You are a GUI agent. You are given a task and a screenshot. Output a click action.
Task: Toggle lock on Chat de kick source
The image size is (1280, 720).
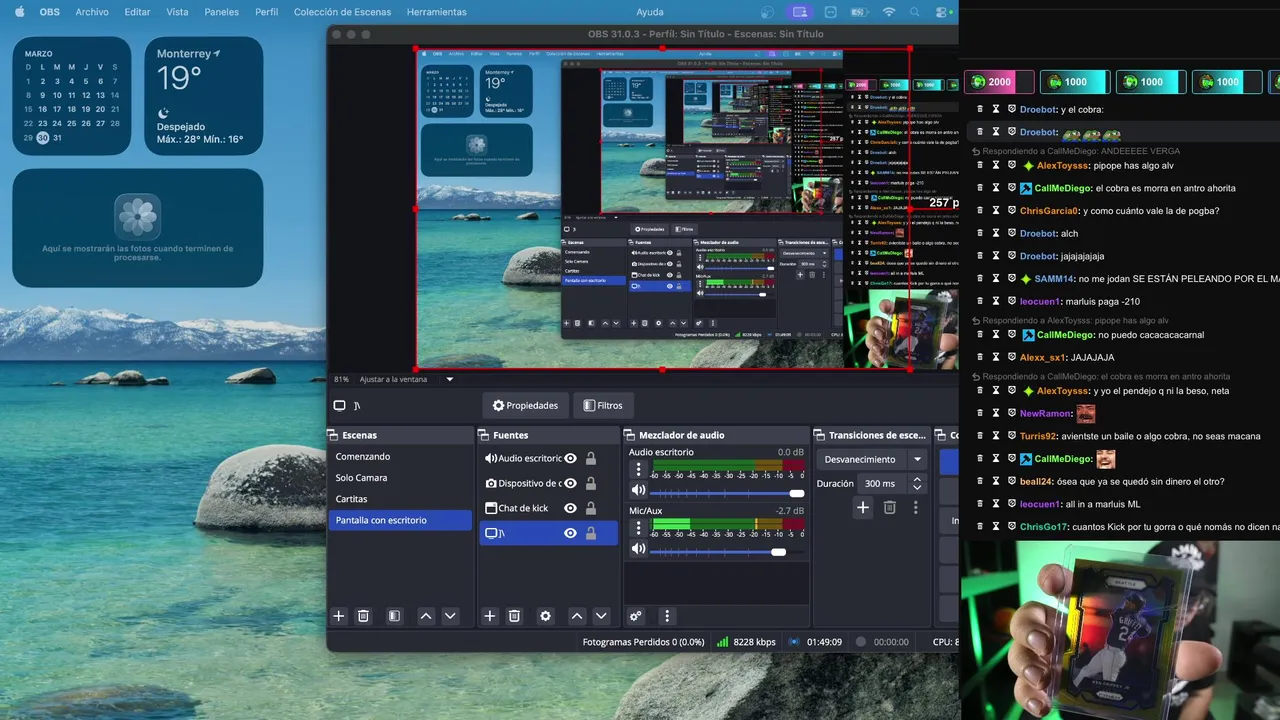pos(591,508)
